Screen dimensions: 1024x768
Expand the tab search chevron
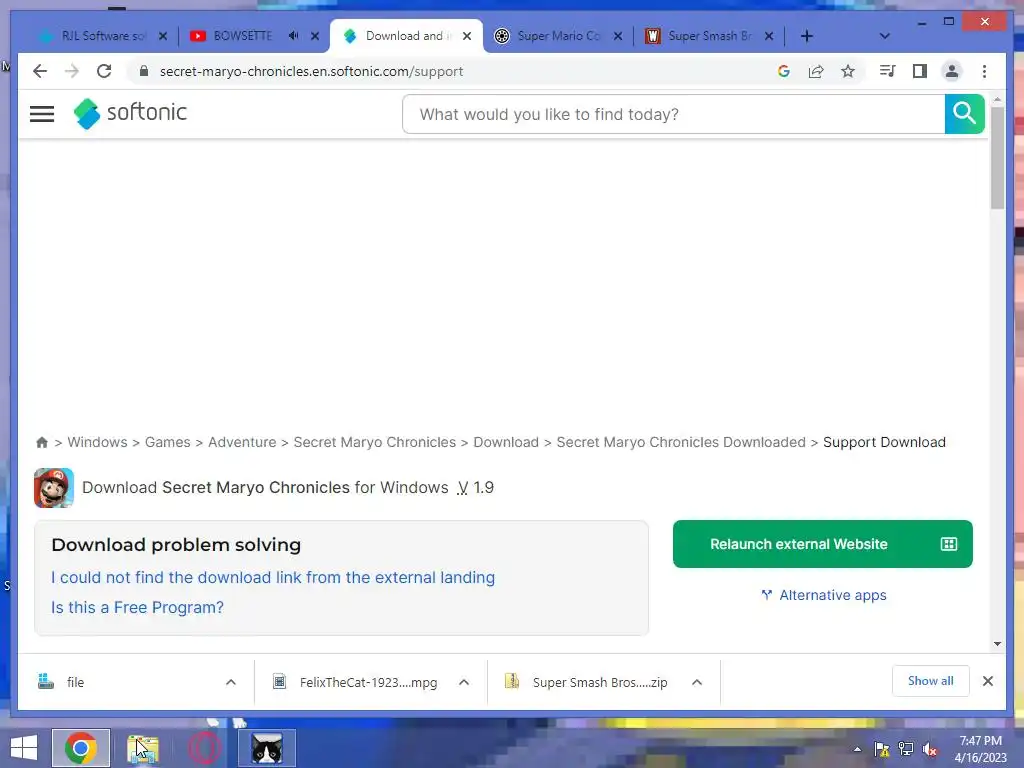(x=884, y=36)
